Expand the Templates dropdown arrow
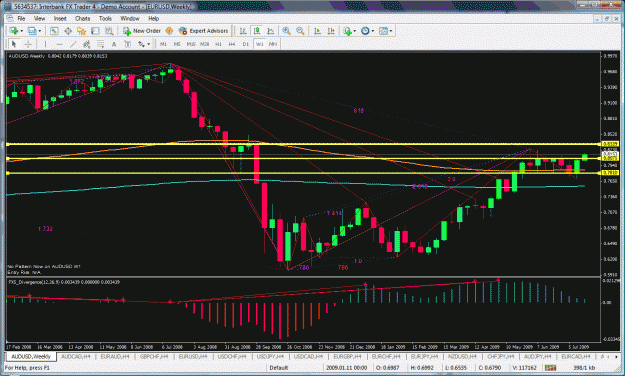The width and height of the screenshot is (625, 376). pyautogui.click(x=391, y=31)
